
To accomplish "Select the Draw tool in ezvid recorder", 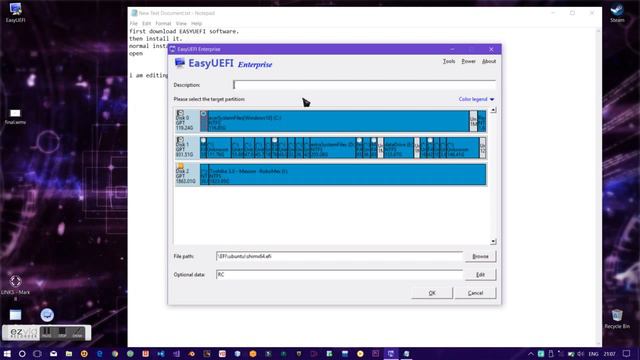I will pyautogui.click(x=77, y=333).
